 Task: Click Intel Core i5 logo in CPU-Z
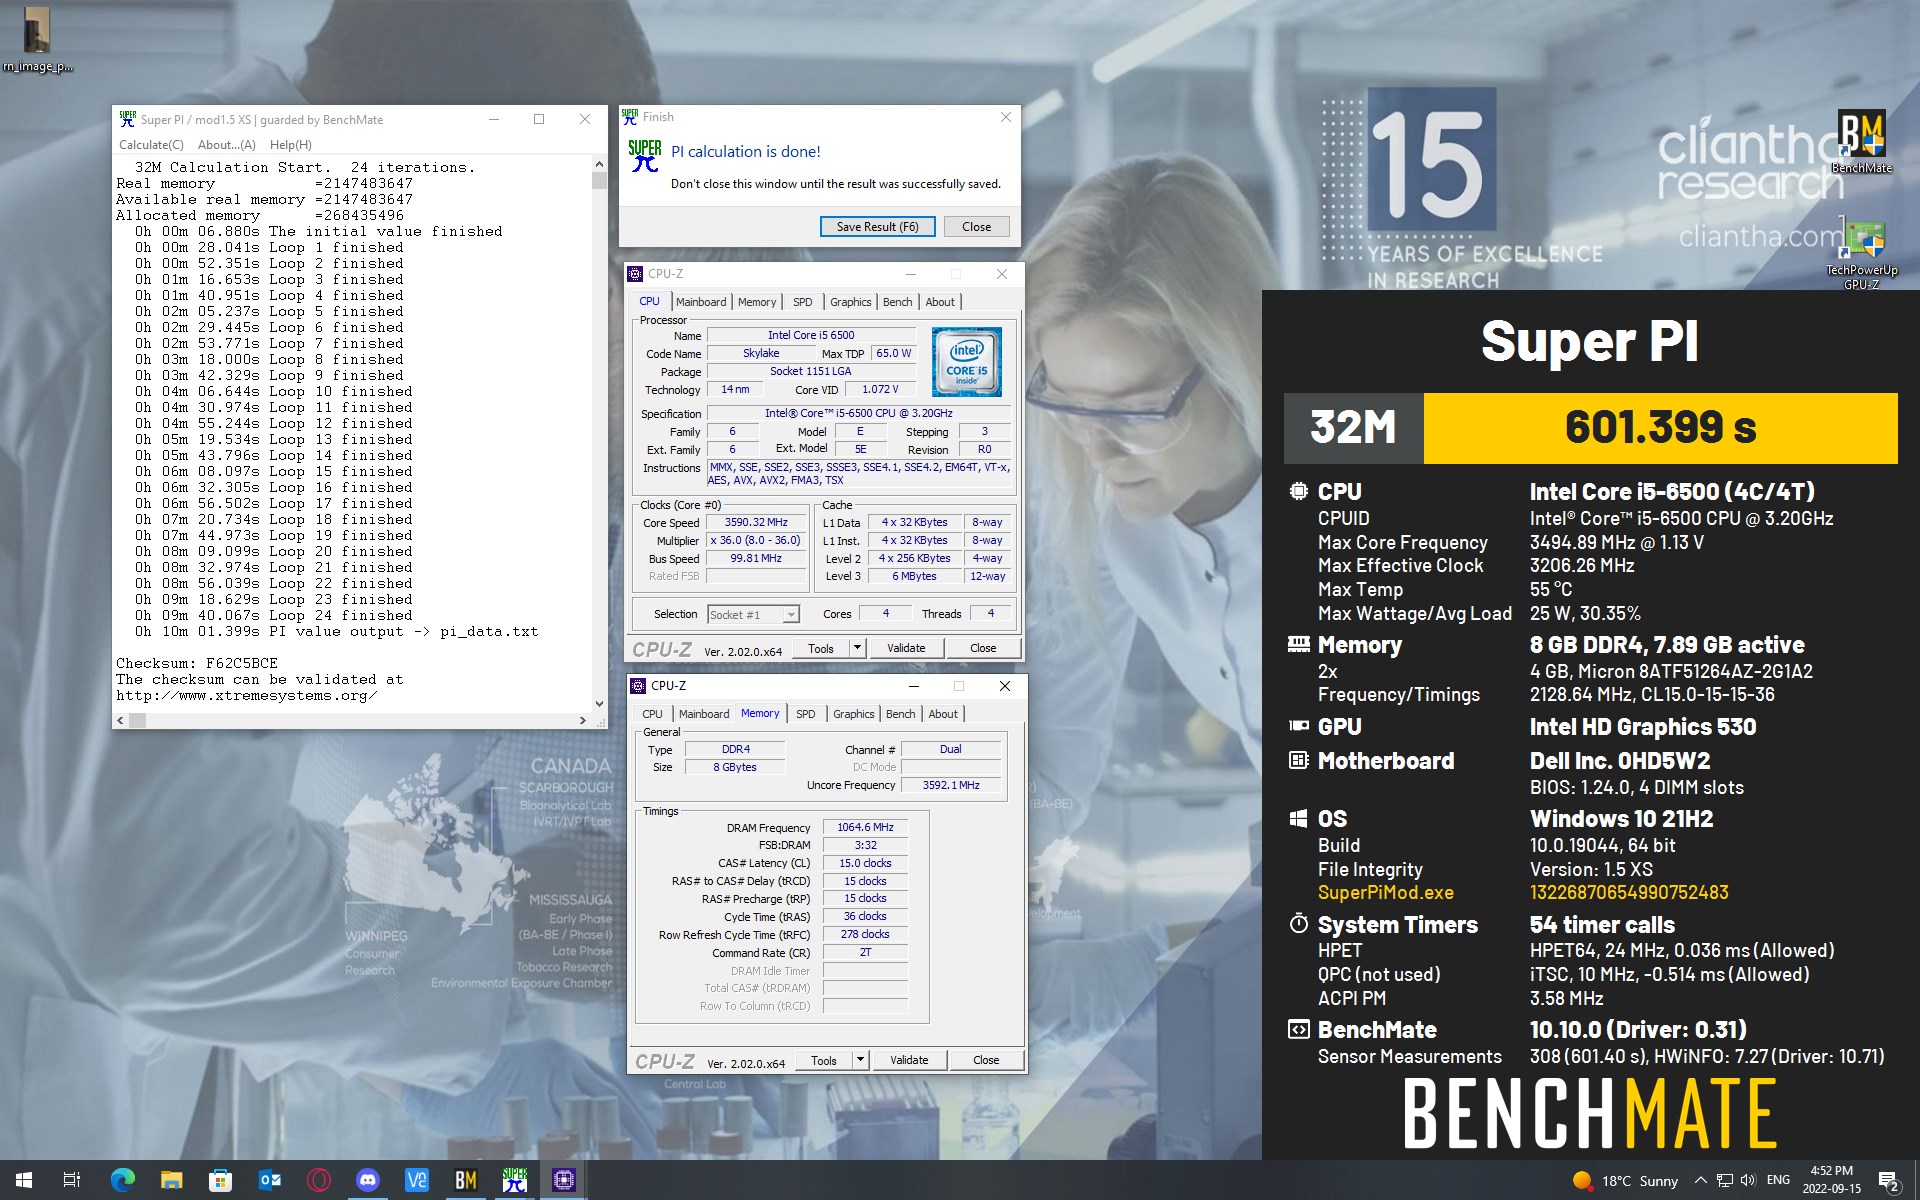[966, 362]
